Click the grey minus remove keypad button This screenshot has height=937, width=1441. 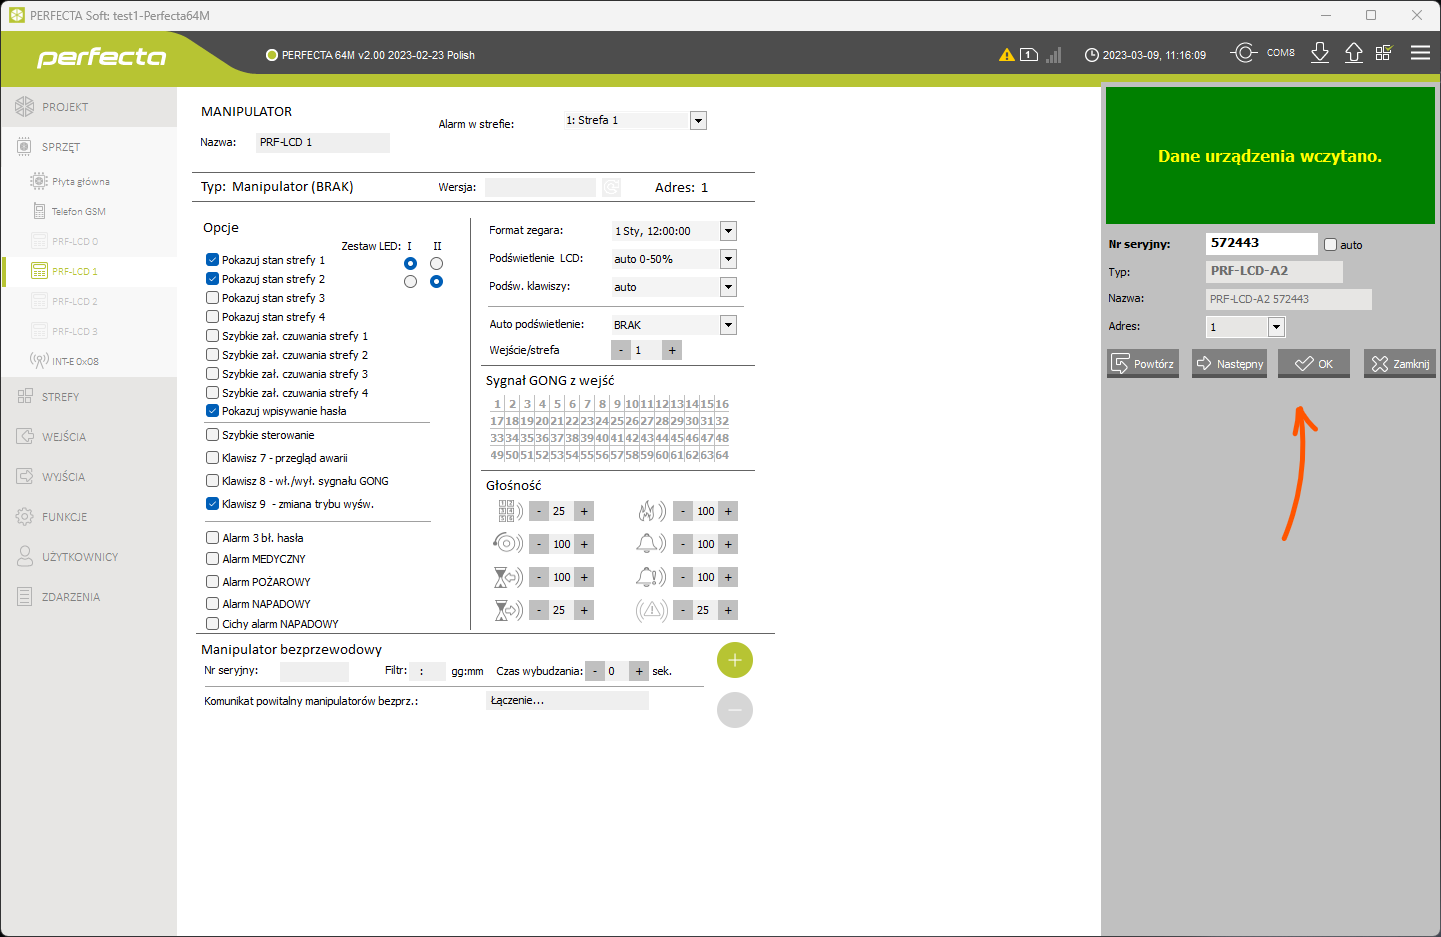735,710
